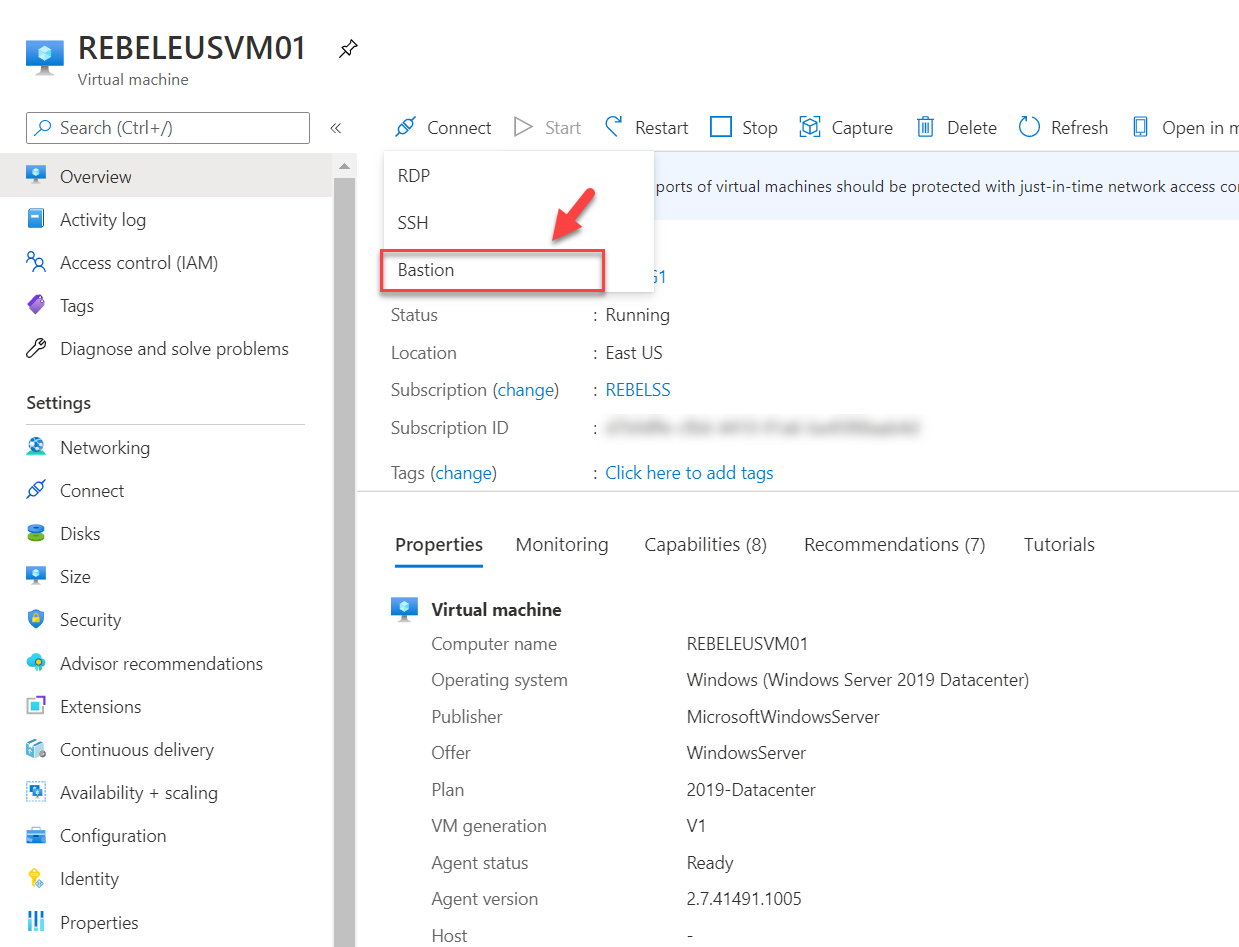1239x947 pixels.
Task: Open the Size icon
Action: point(36,576)
